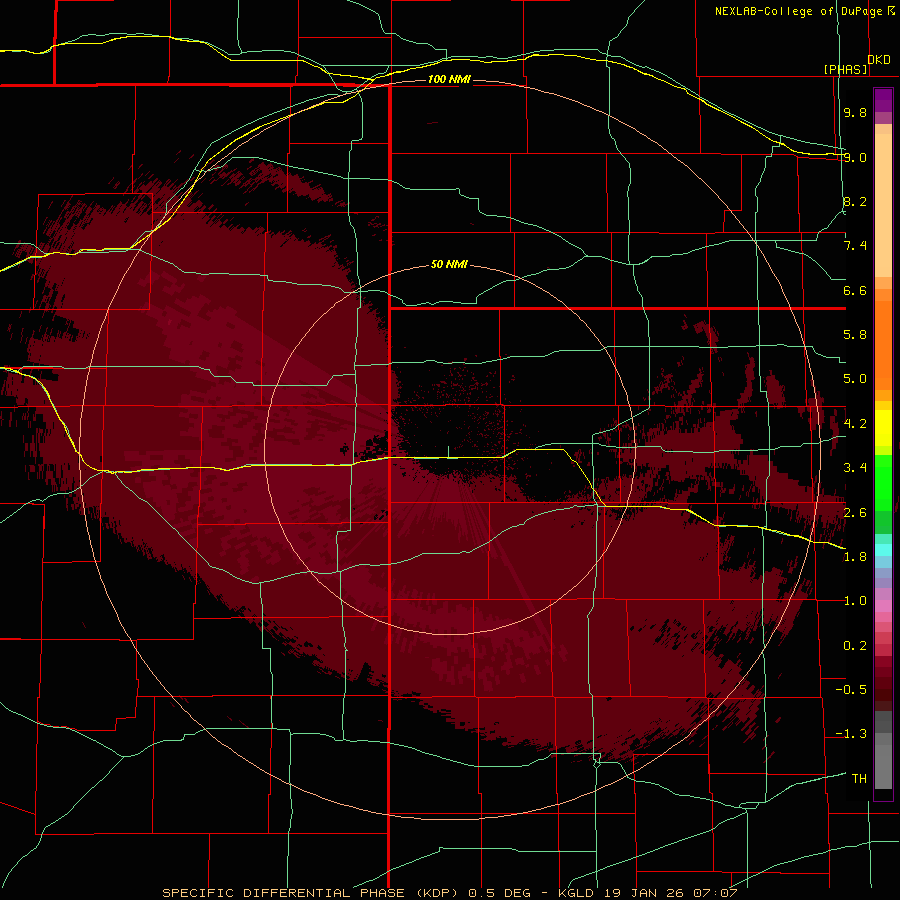
Task: Select the -1.3 scale value
Action: pos(851,734)
